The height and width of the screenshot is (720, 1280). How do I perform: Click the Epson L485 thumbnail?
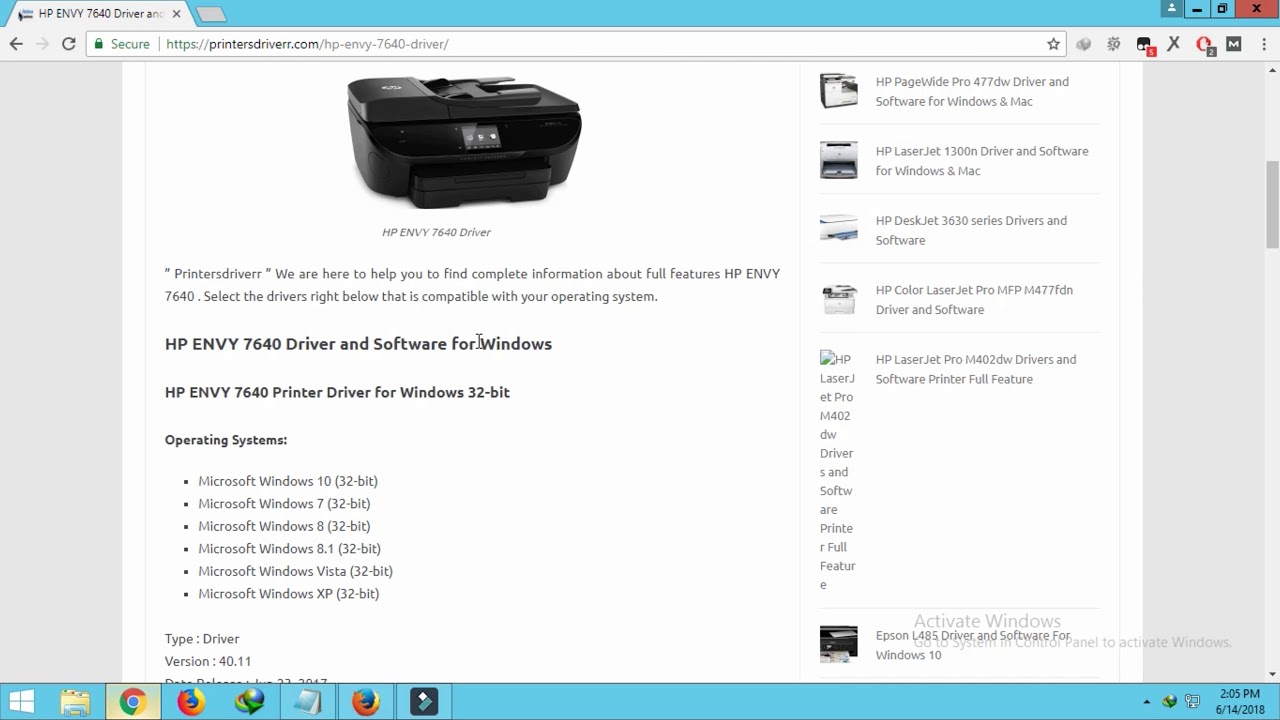[x=838, y=644]
